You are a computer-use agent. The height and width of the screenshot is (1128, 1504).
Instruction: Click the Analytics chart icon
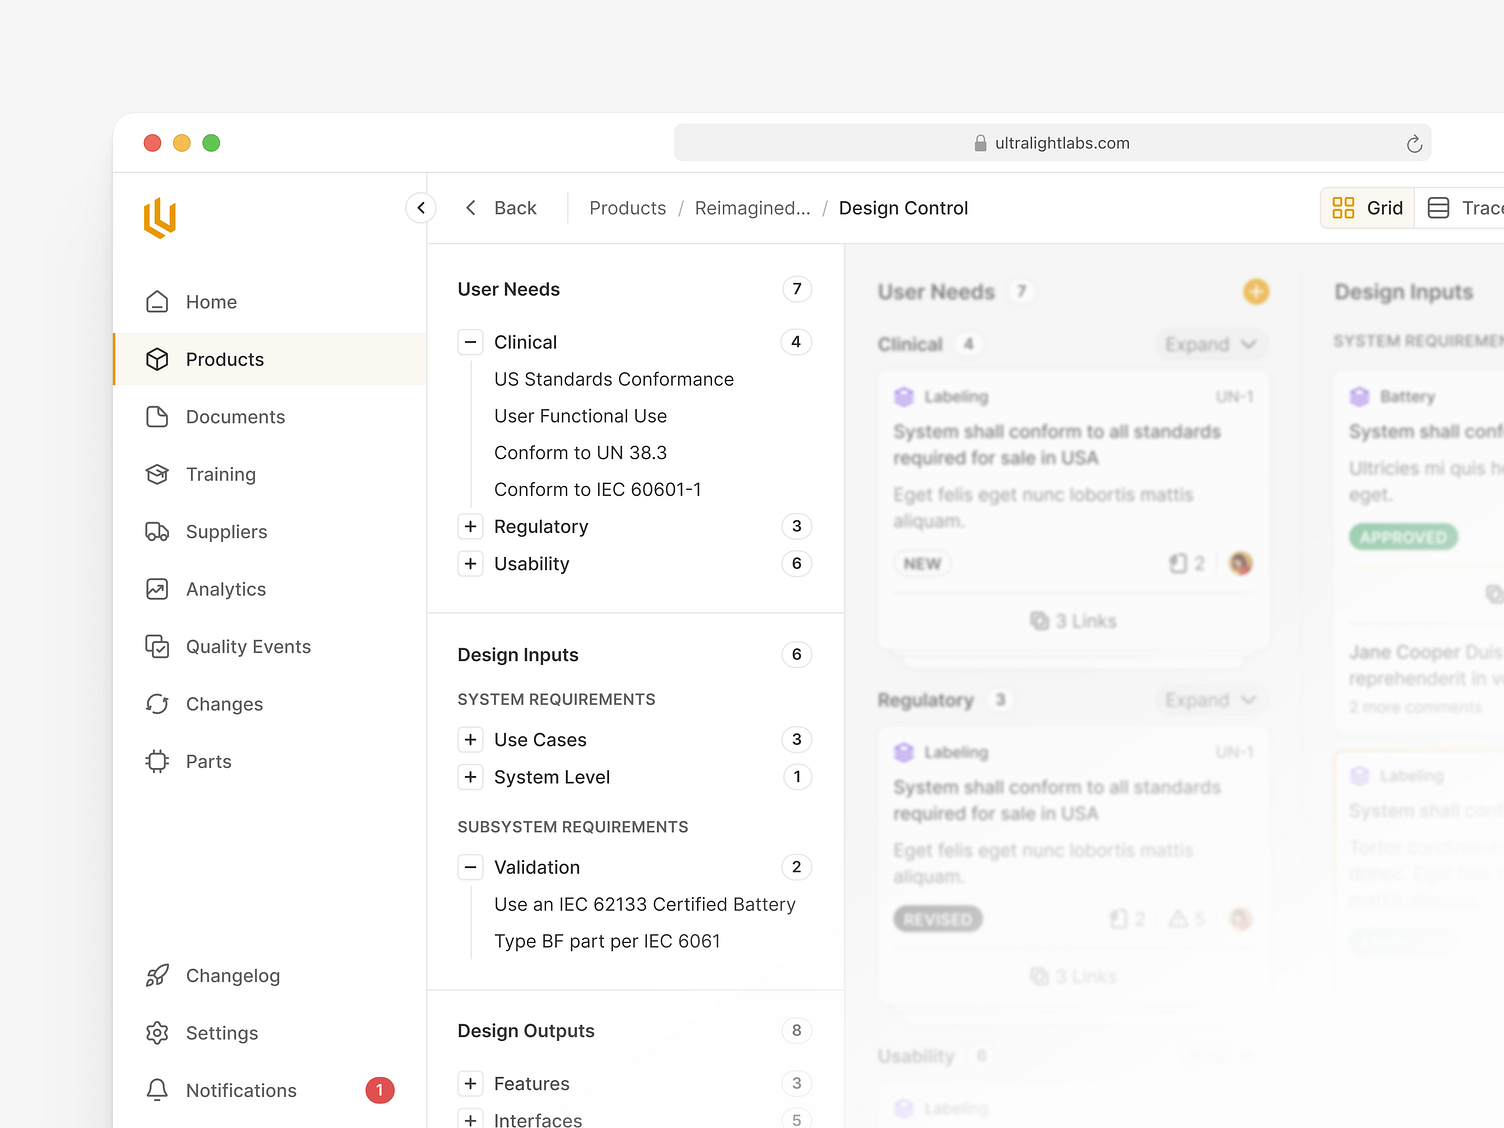coord(157,589)
